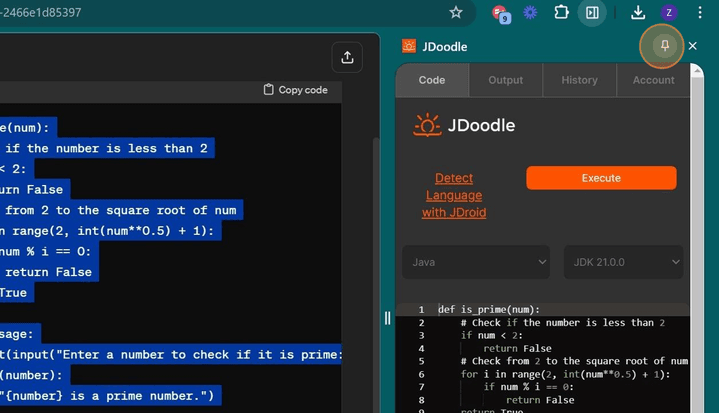Click Detect Language with JDroid link
The width and height of the screenshot is (719, 413).
[x=453, y=195]
